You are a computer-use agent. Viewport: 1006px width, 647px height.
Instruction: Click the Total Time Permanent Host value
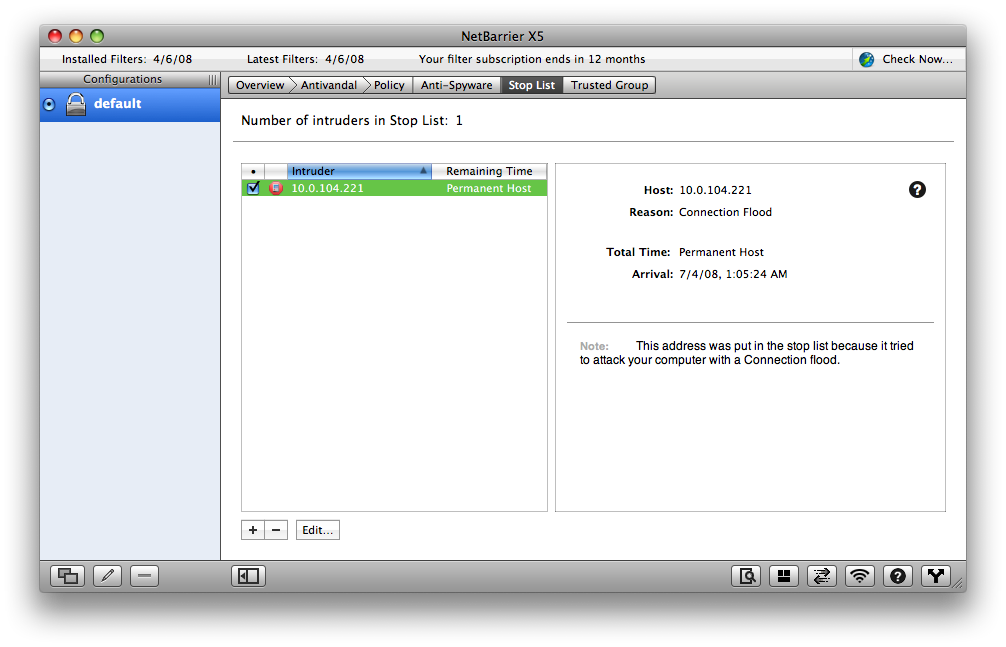click(x=721, y=252)
